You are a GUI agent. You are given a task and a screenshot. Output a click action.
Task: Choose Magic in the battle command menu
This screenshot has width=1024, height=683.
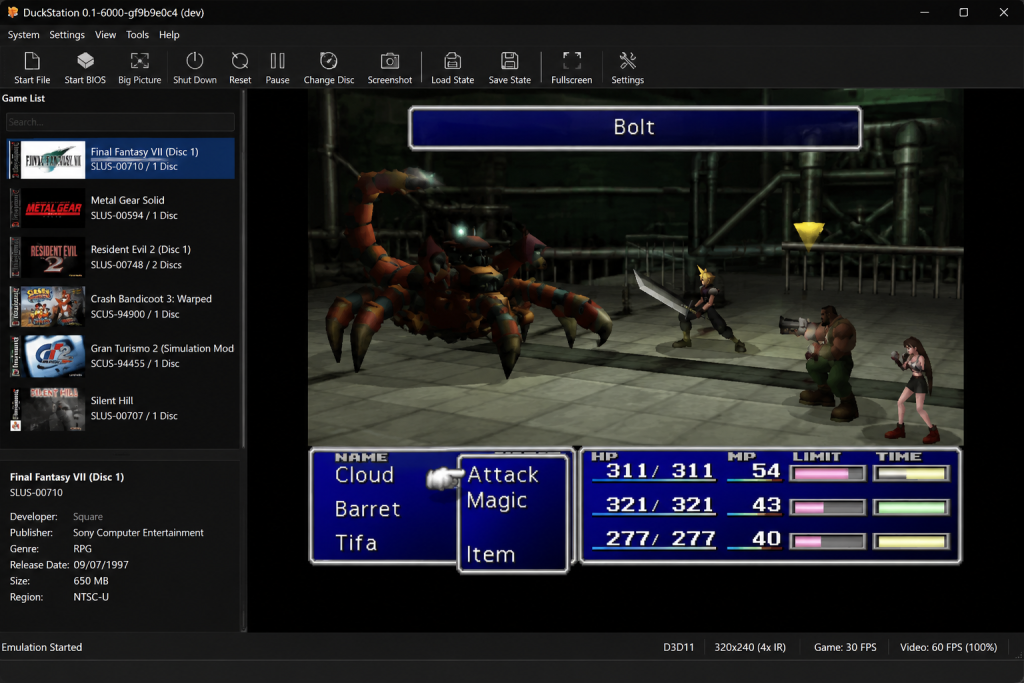click(496, 501)
